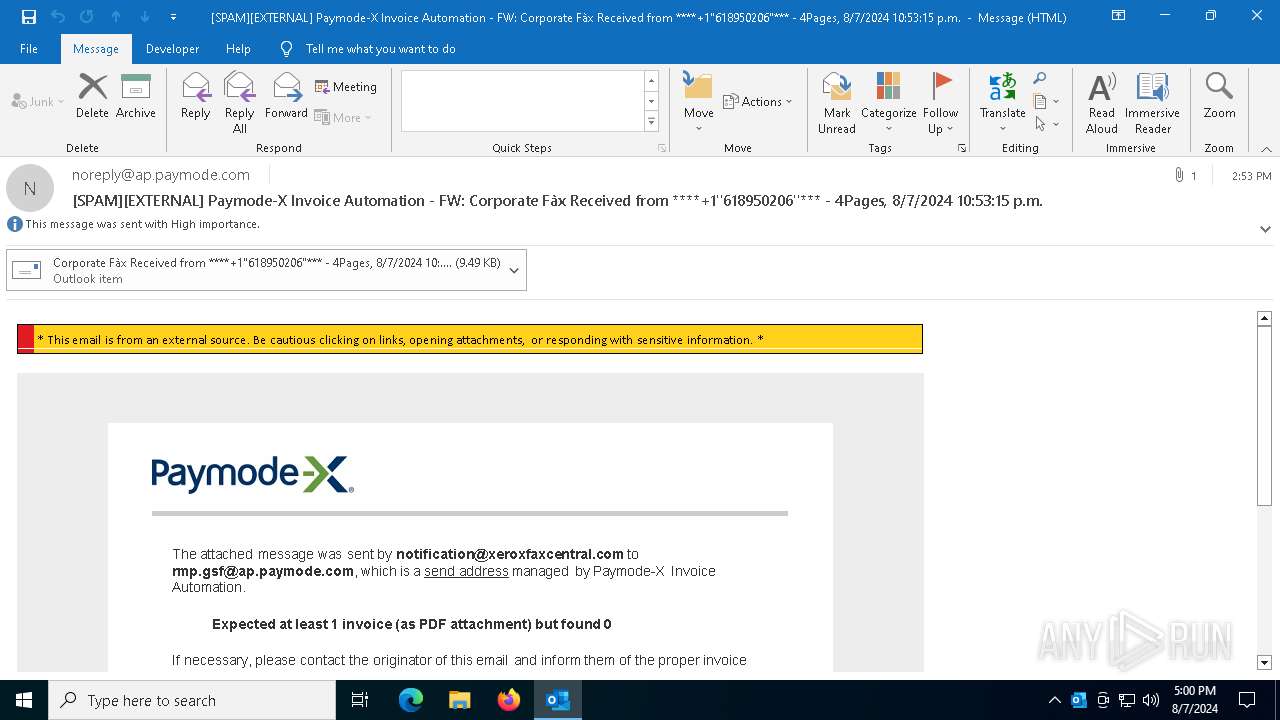Respond with a Meeting
Viewport: 1280px width, 720px height.
tap(346, 87)
